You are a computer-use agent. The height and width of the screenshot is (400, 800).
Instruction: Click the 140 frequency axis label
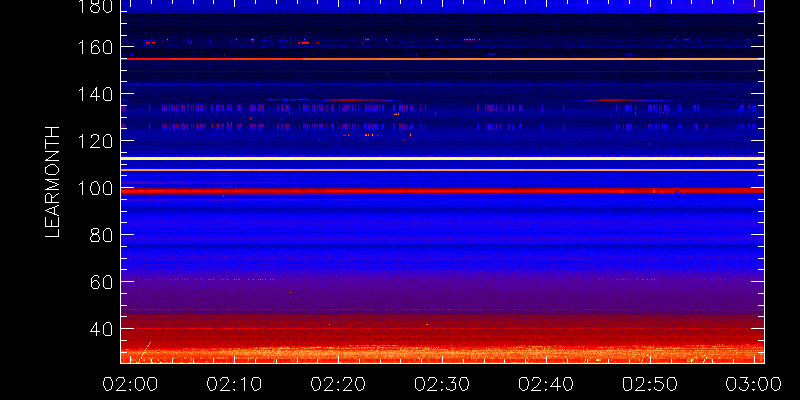[x=95, y=94]
